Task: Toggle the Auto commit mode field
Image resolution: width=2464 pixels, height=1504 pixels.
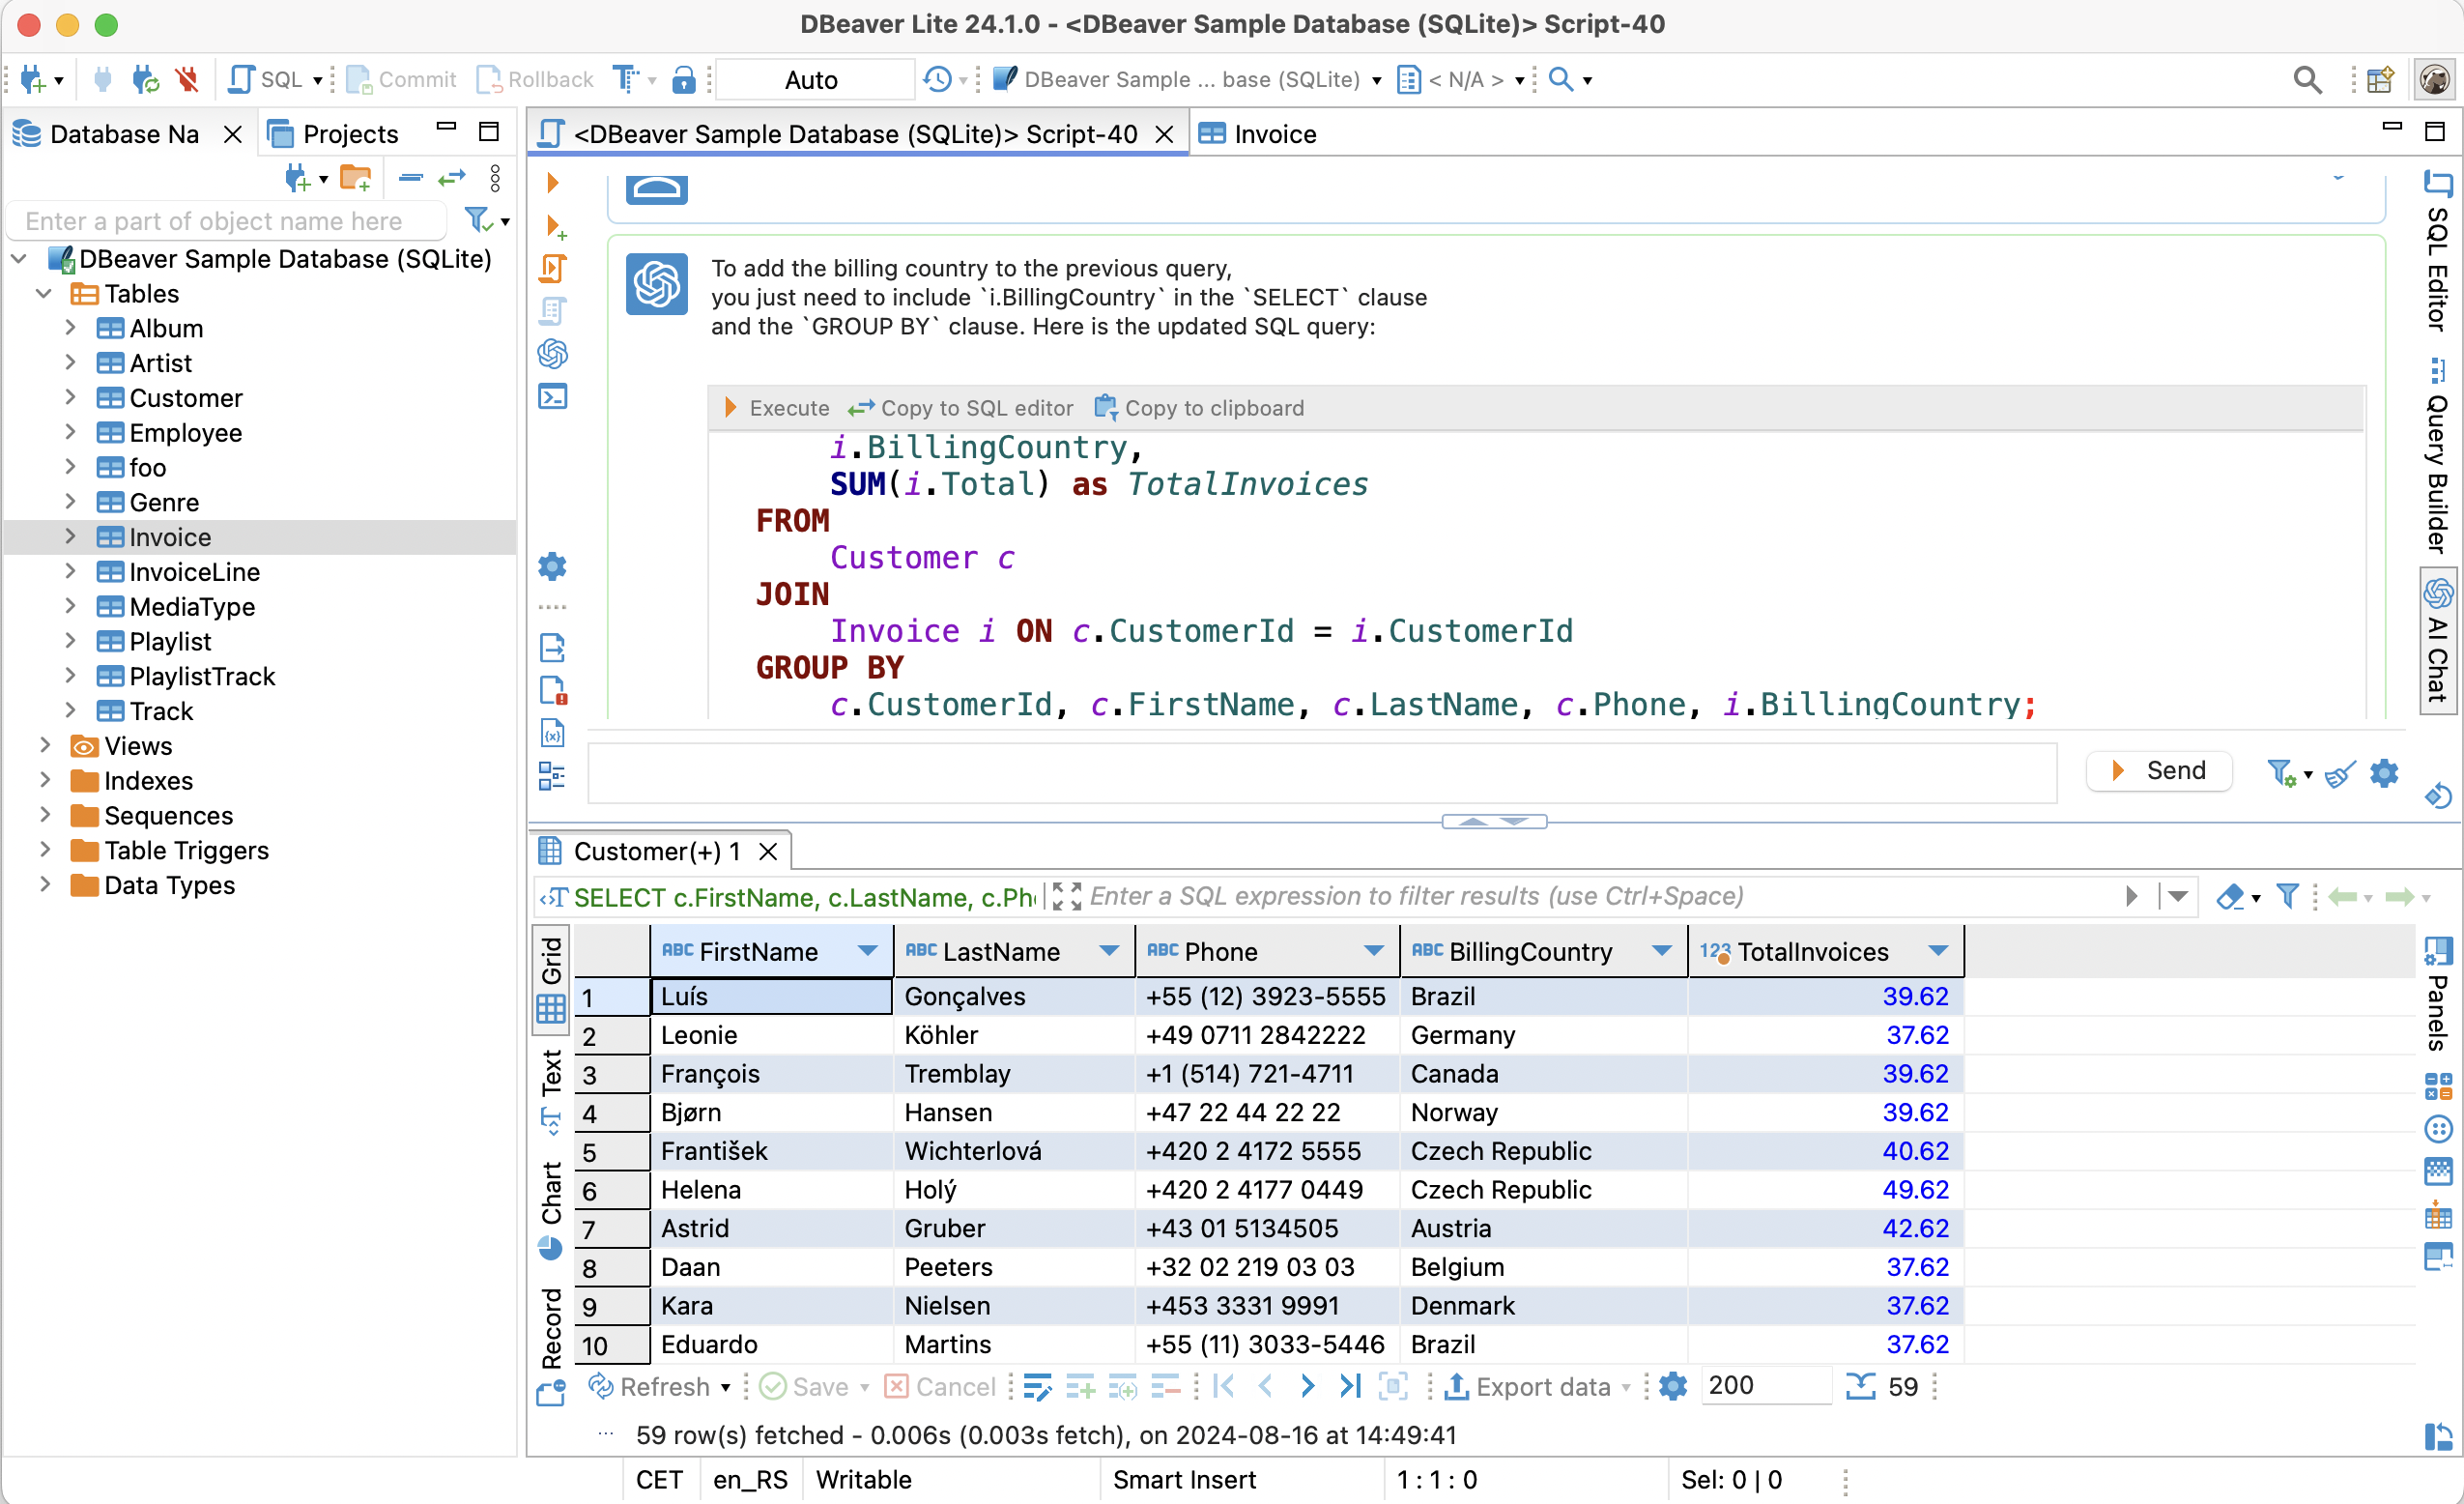Action: tap(813, 79)
